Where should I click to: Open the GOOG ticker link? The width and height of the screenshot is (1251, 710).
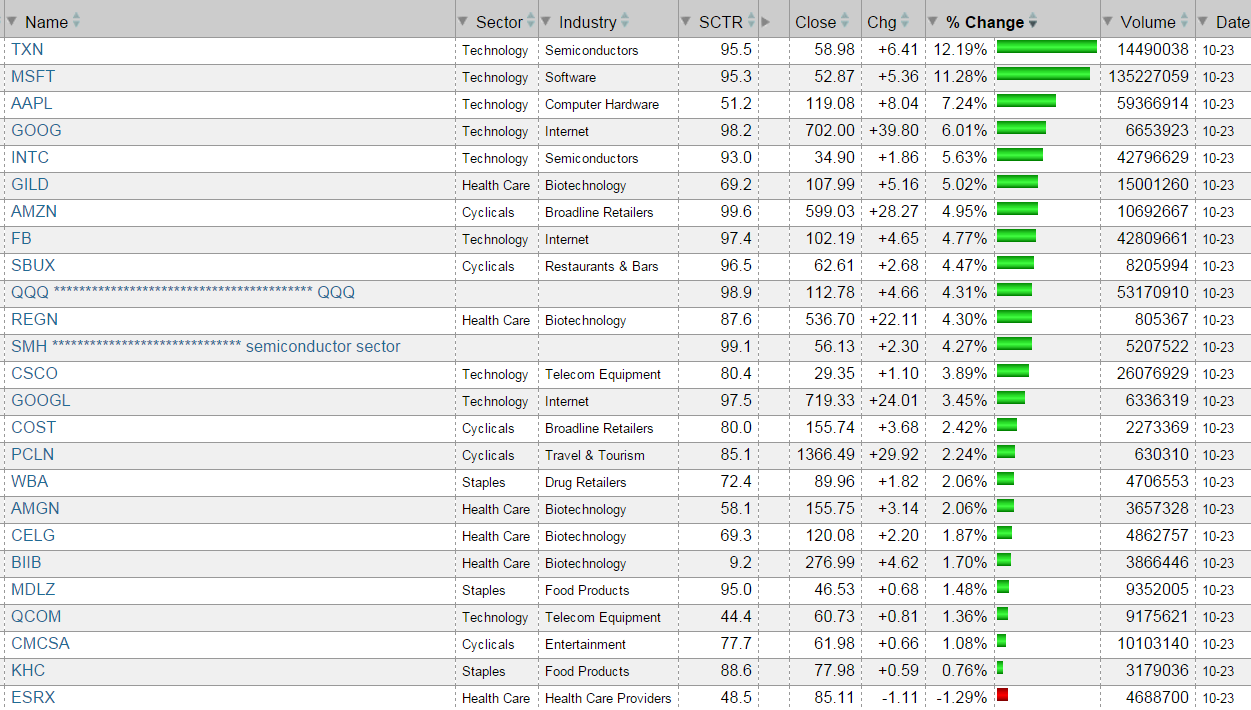[x=36, y=130]
